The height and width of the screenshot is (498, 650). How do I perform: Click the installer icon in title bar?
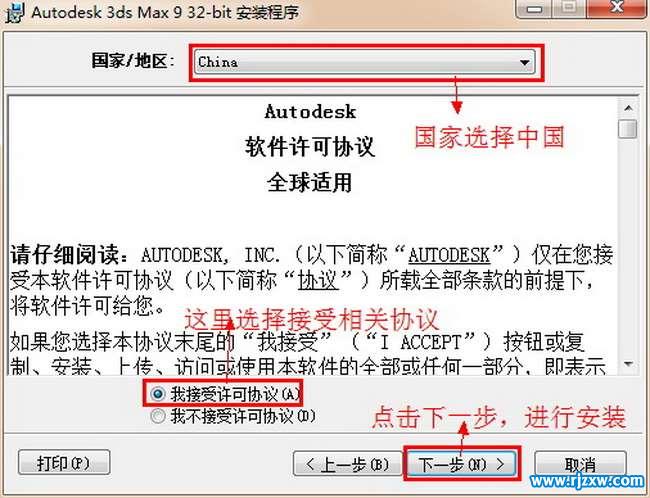[15, 12]
